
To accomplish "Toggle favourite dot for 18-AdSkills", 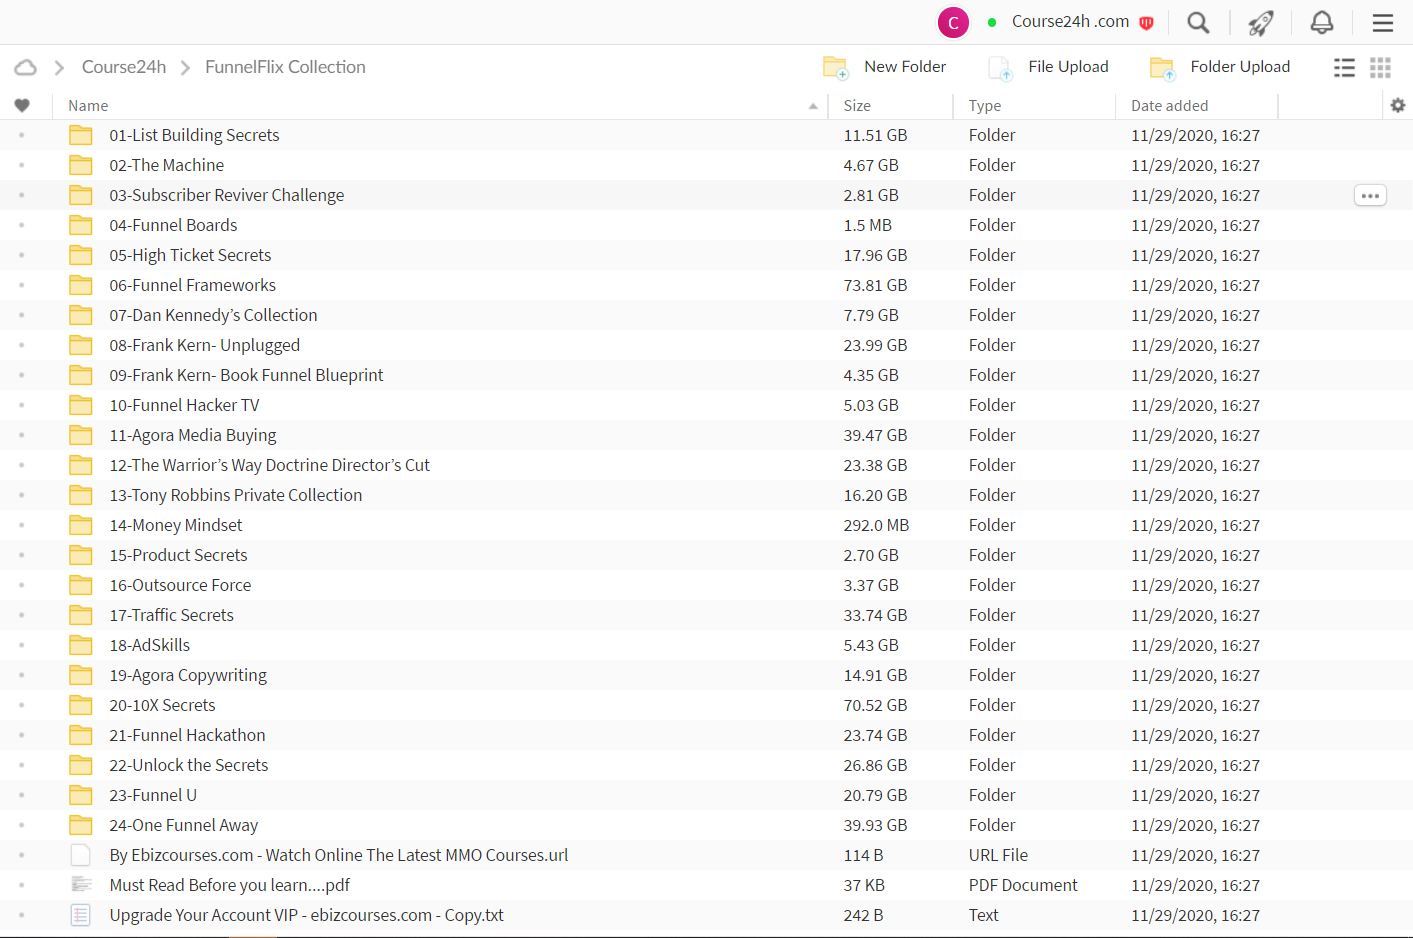I will pos(22,645).
